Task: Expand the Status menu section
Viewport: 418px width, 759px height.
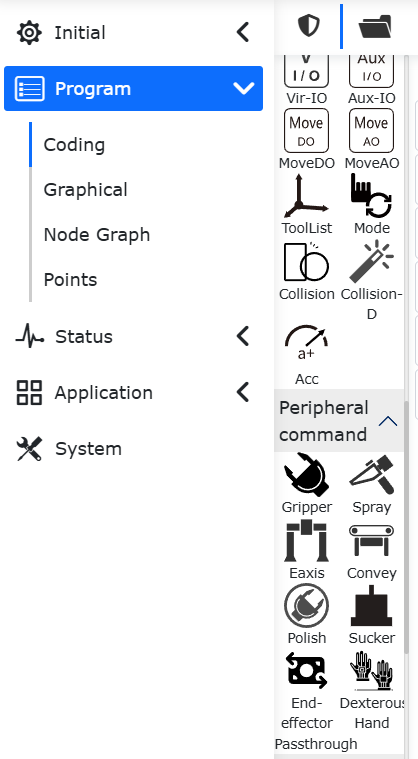Action: pyautogui.click(x=243, y=336)
